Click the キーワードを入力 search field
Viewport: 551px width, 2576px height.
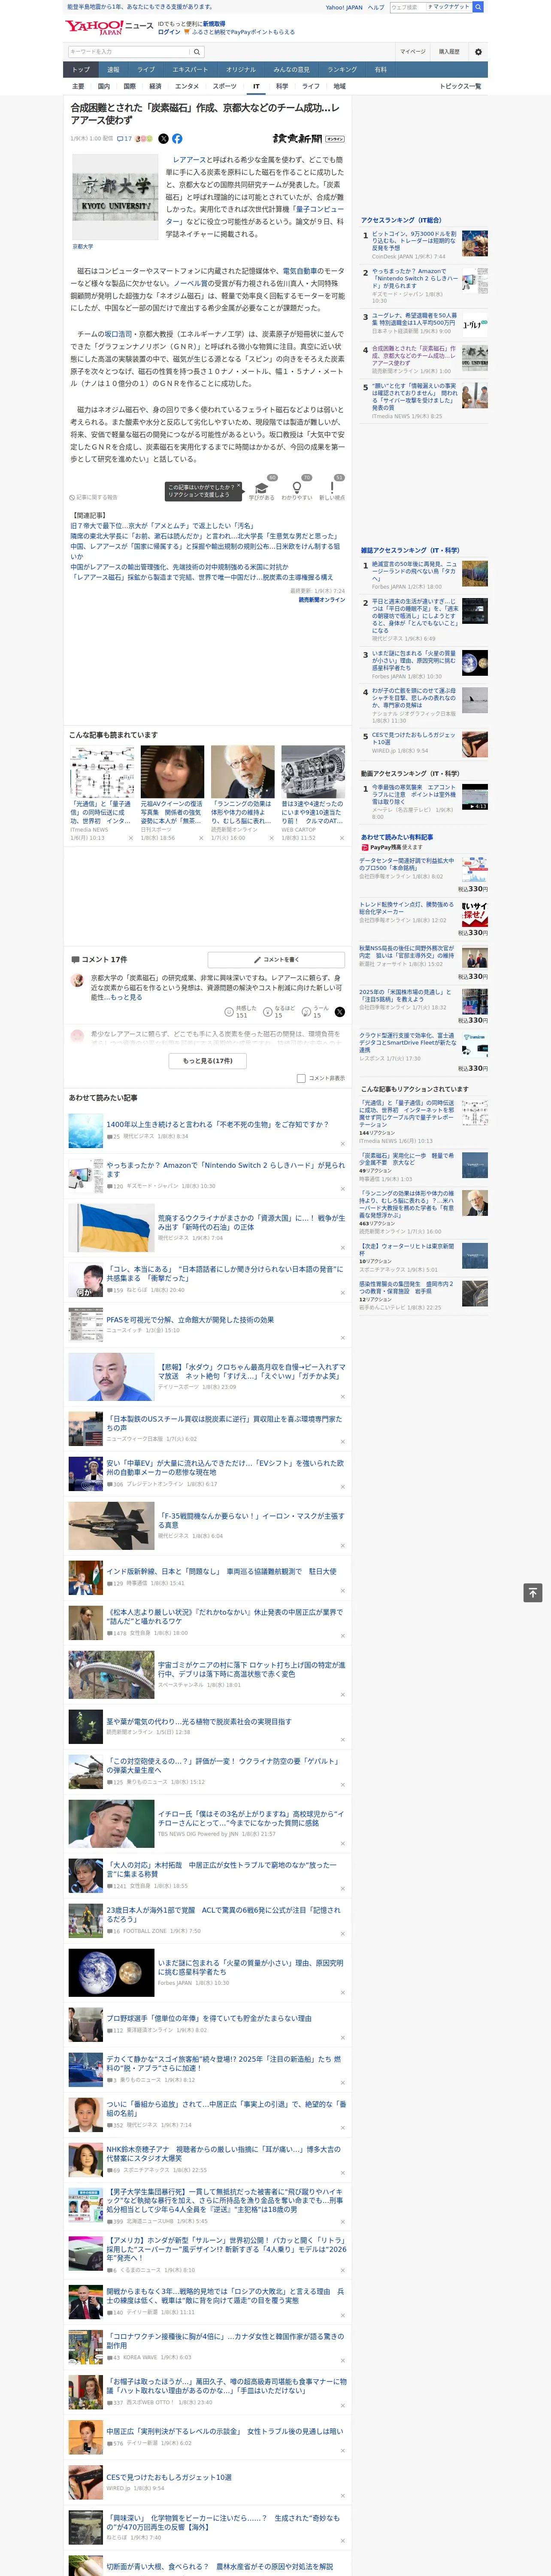pyautogui.click(x=129, y=52)
